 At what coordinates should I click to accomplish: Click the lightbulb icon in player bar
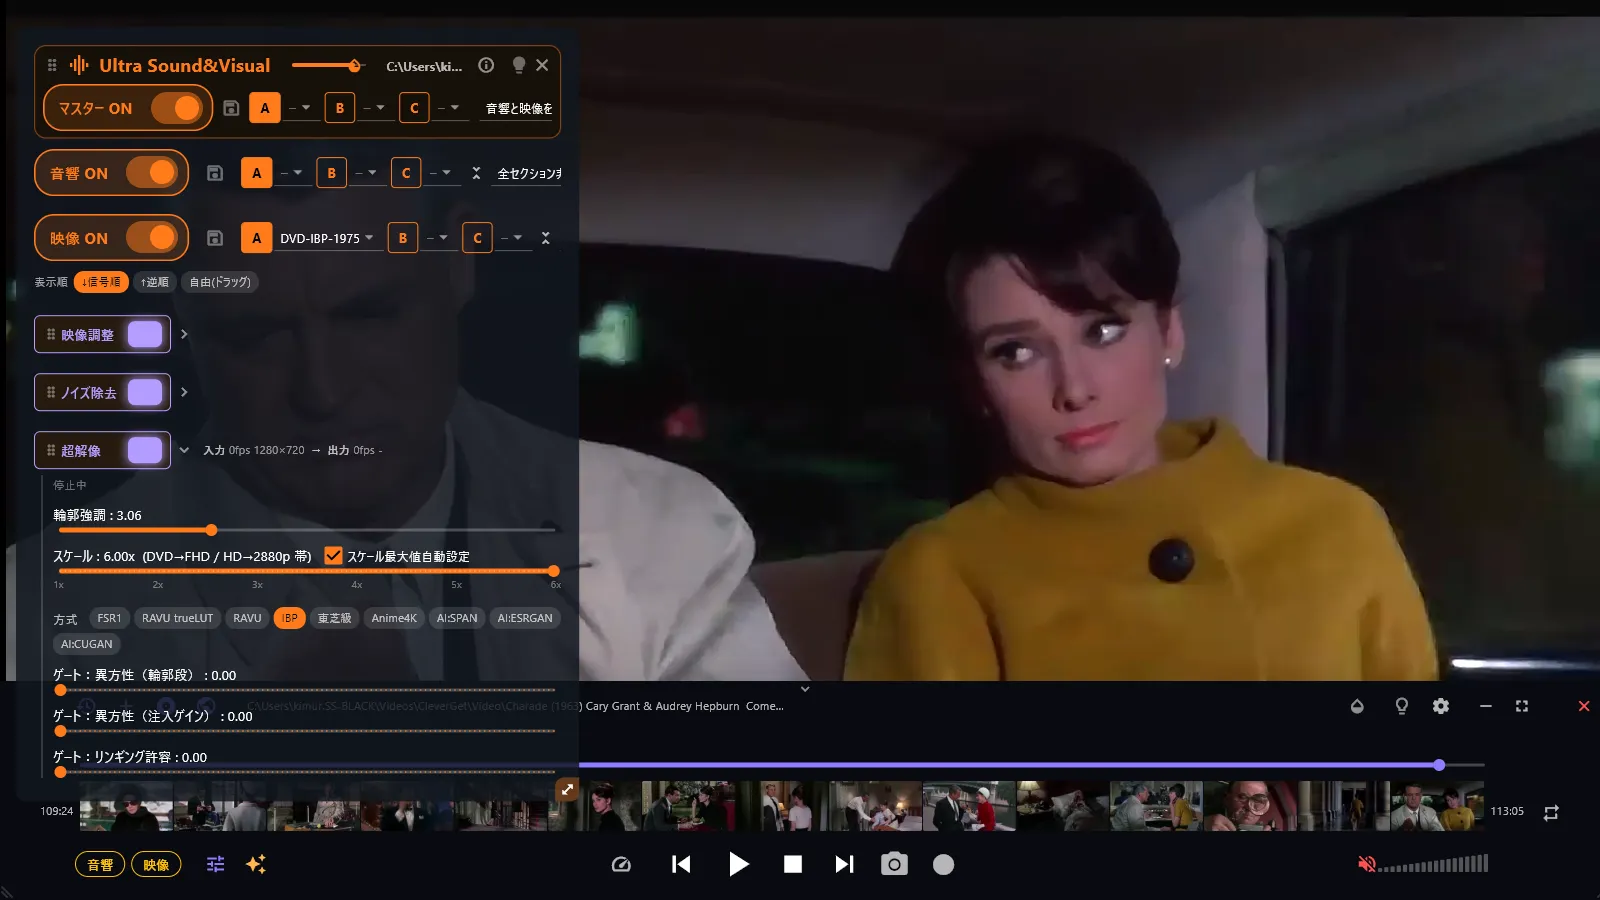(1402, 706)
